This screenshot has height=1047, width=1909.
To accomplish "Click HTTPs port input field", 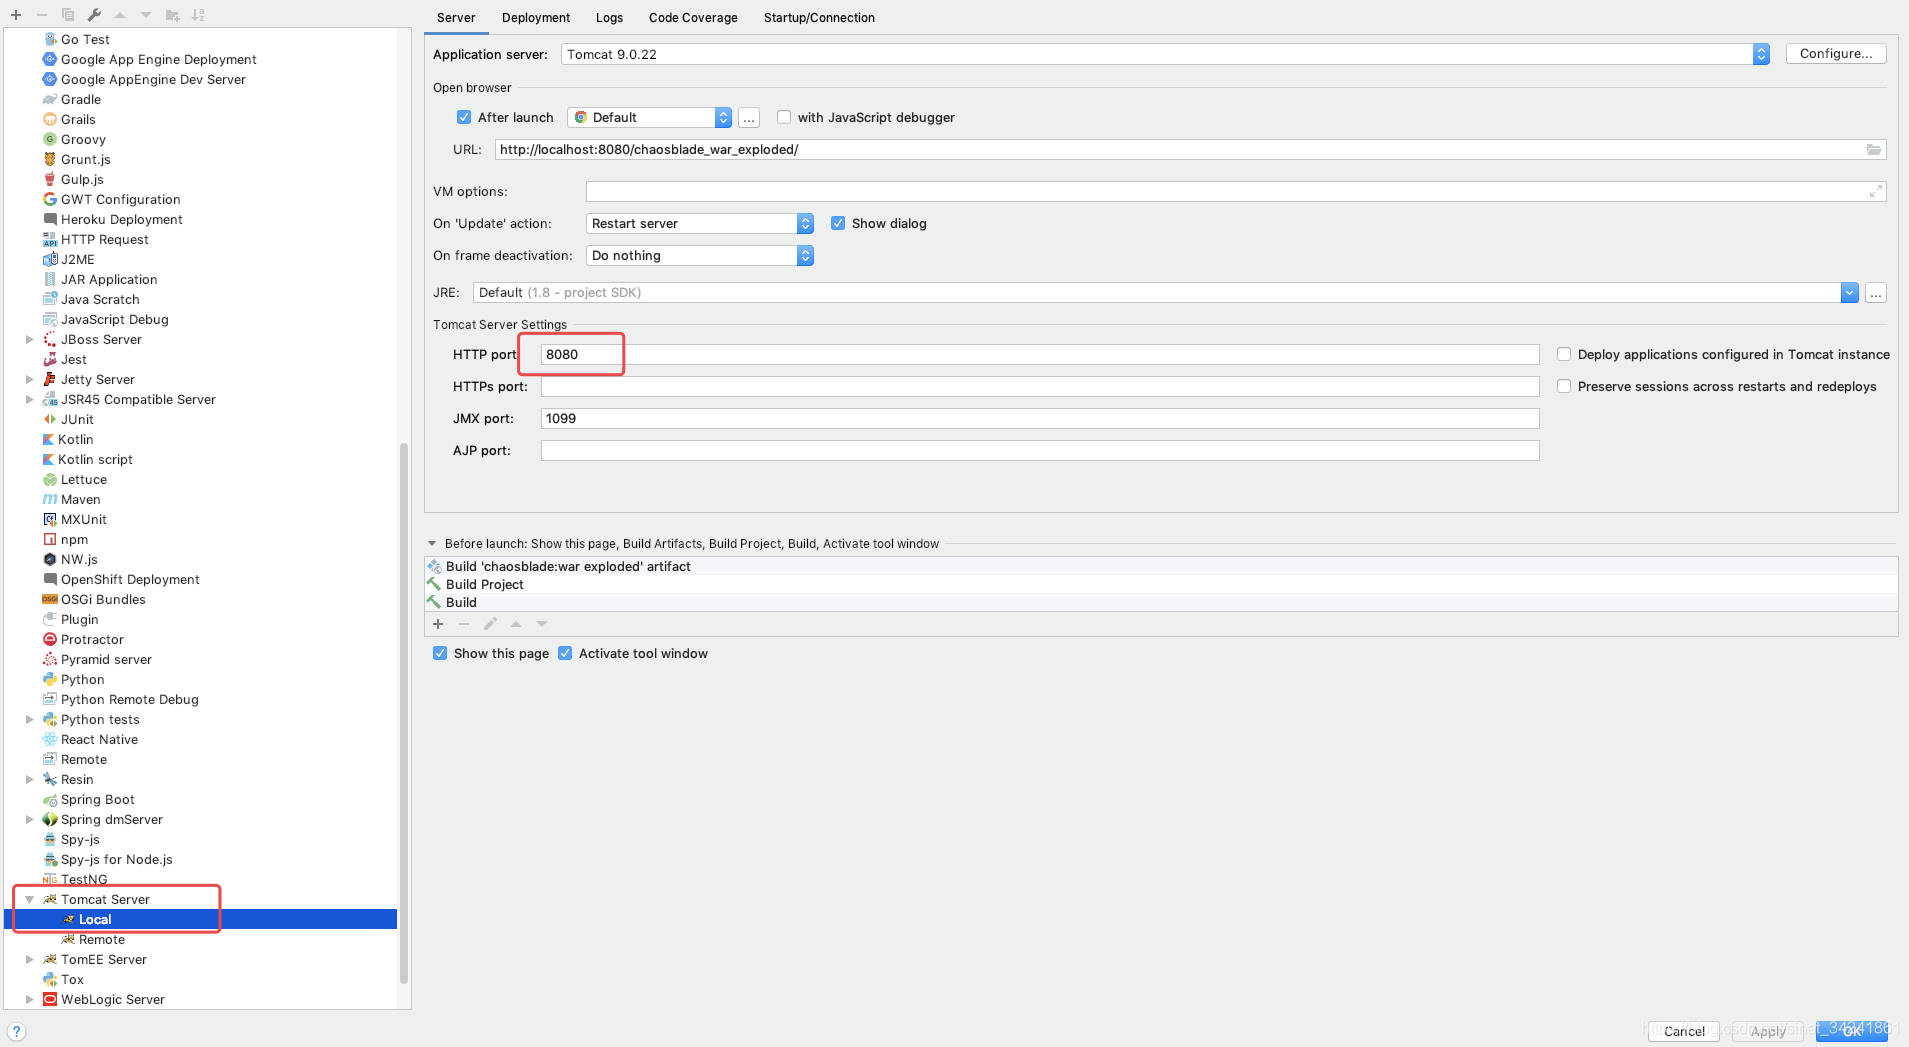I will [x=1040, y=386].
